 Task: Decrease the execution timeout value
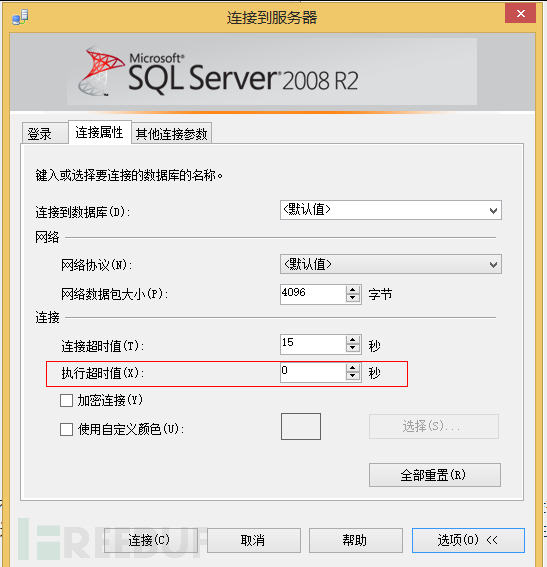click(353, 376)
